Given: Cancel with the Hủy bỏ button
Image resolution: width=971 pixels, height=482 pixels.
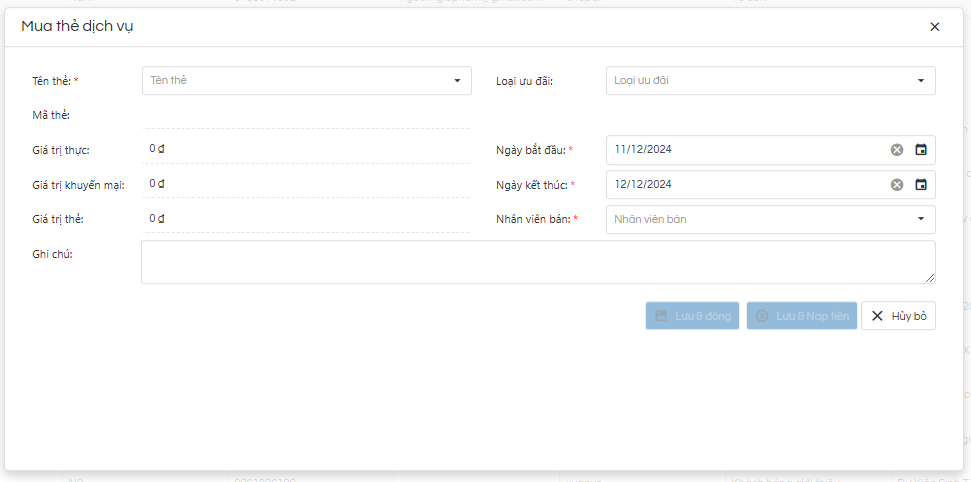Looking at the screenshot, I should (898, 316).
